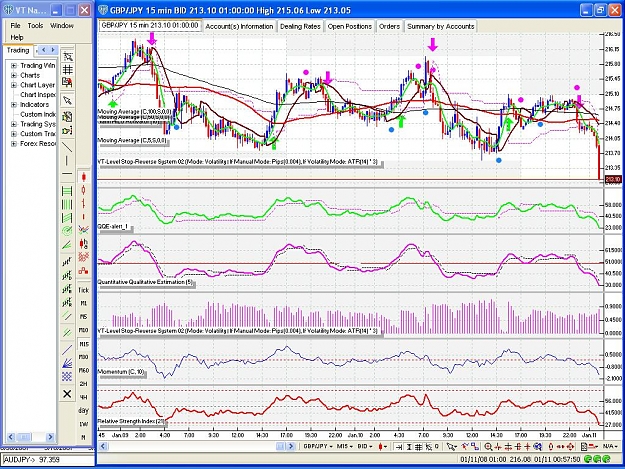Viewport: 625px width, 469px height.
Task: Select the horizontal line drawing tool
Action: coord(67,174)
